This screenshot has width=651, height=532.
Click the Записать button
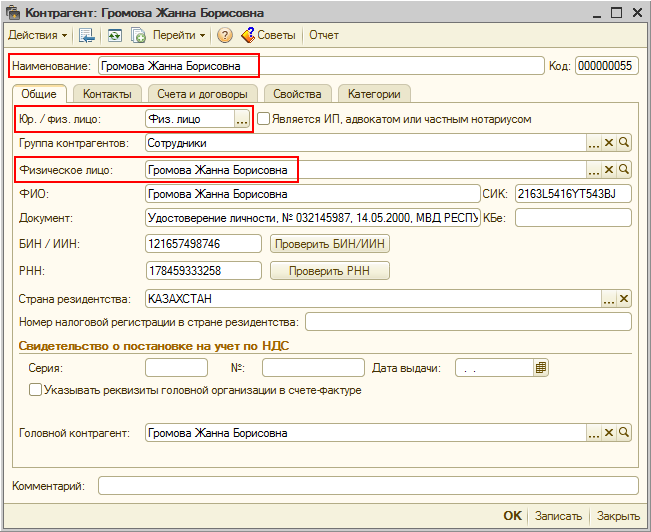(558, 516)
